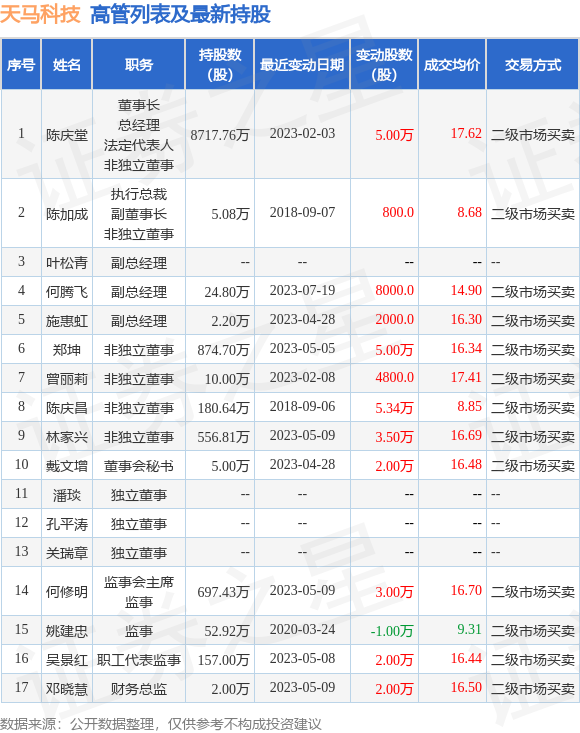Select the 变动股数(股) column header
The width and height of the screenshot is (580, 733).
(384, 65)
